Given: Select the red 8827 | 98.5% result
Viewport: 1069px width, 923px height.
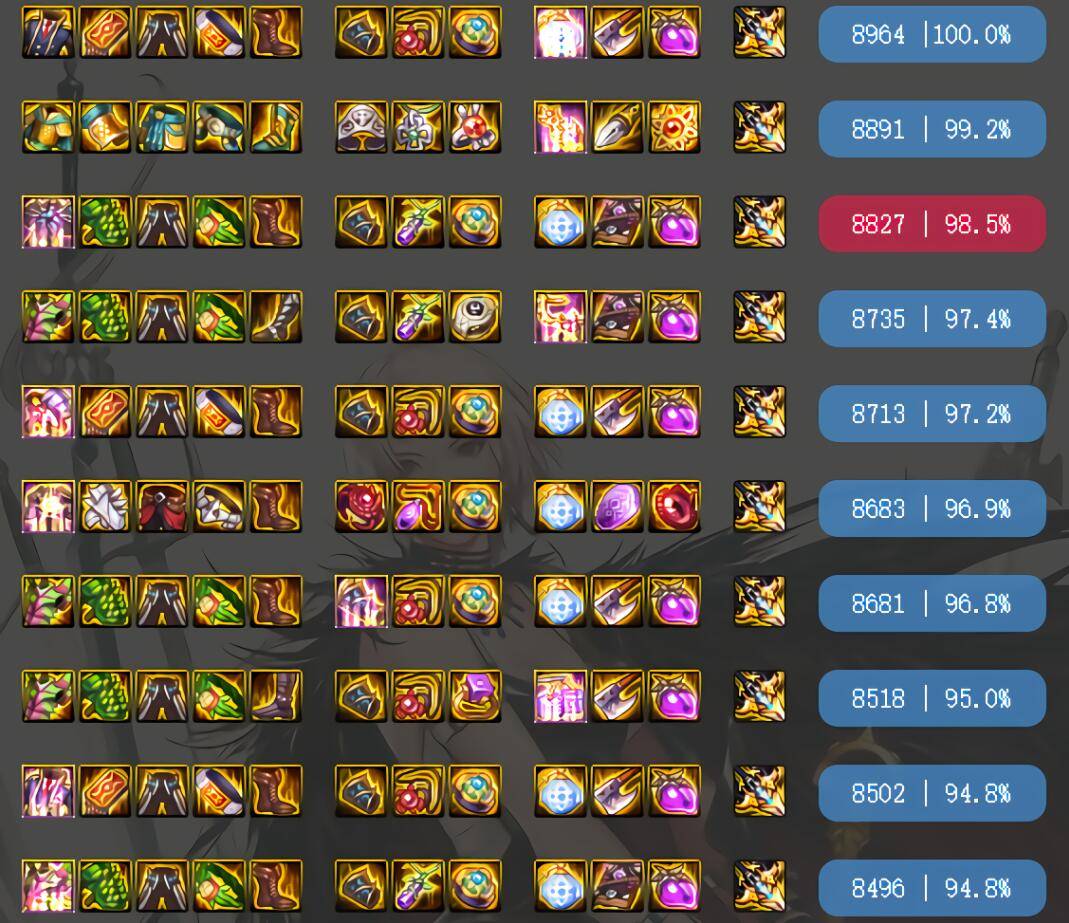Looking at the screenshot, I should pyautogui.click(x=931, y=224).
